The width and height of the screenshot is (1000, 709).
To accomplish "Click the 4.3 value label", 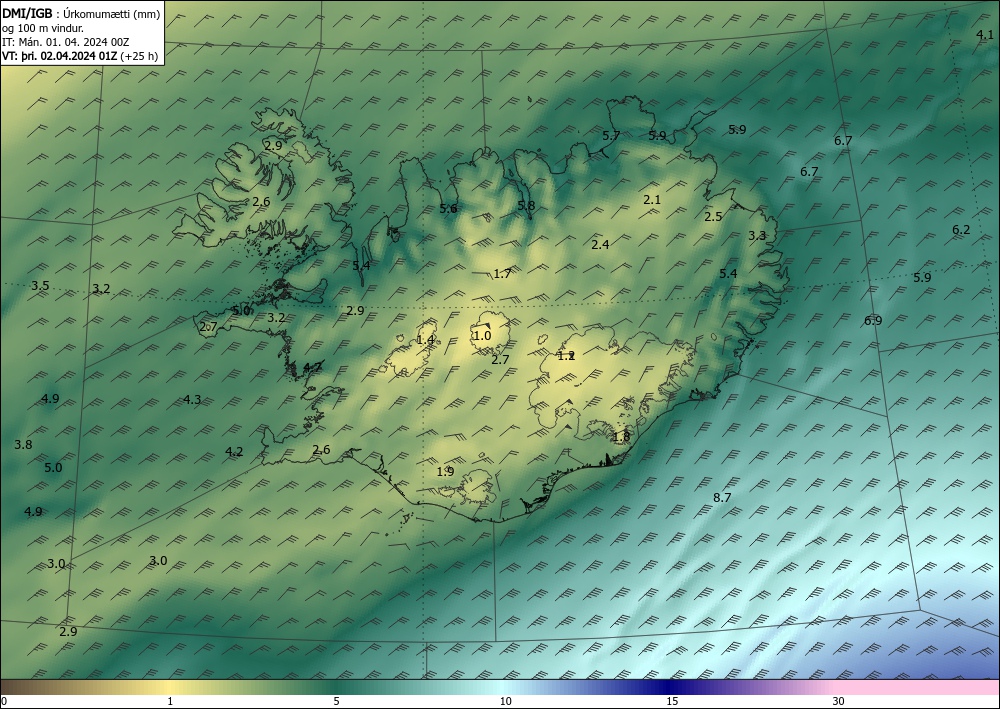I will tap(192, 399).
